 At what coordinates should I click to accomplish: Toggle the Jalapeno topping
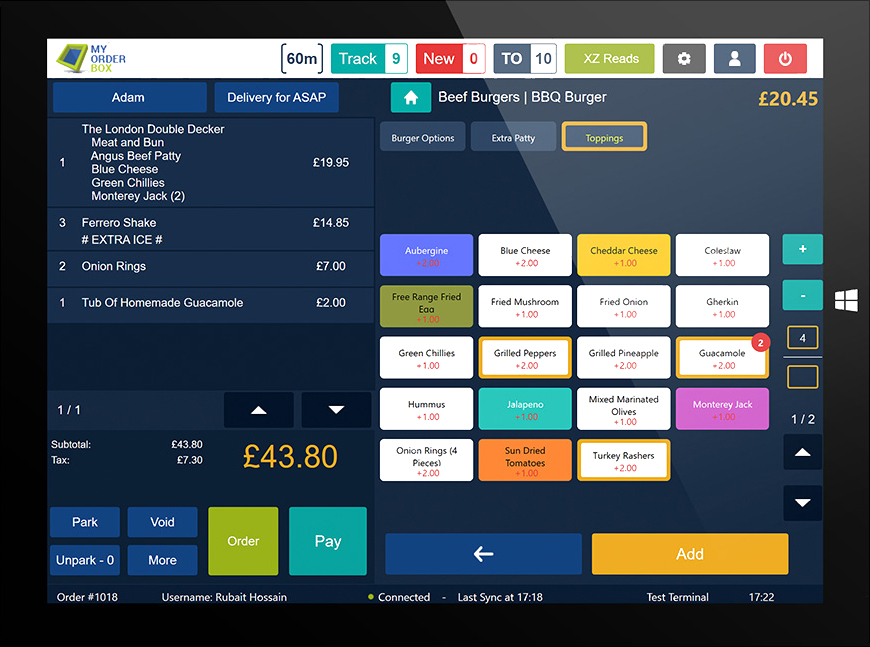(x=525, y=409)
